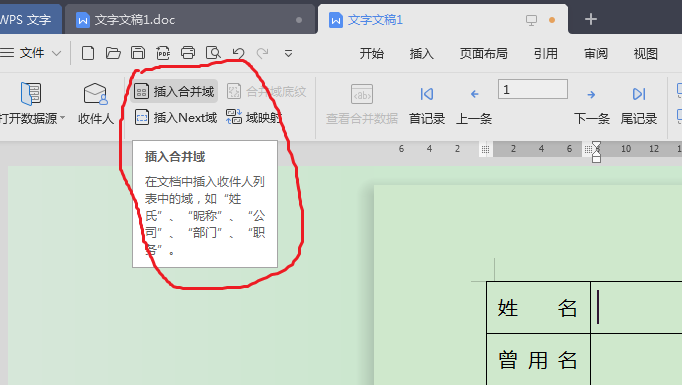Click 打开数据源 icon
The height and width of the screenshot is (385, 682).
31,94
